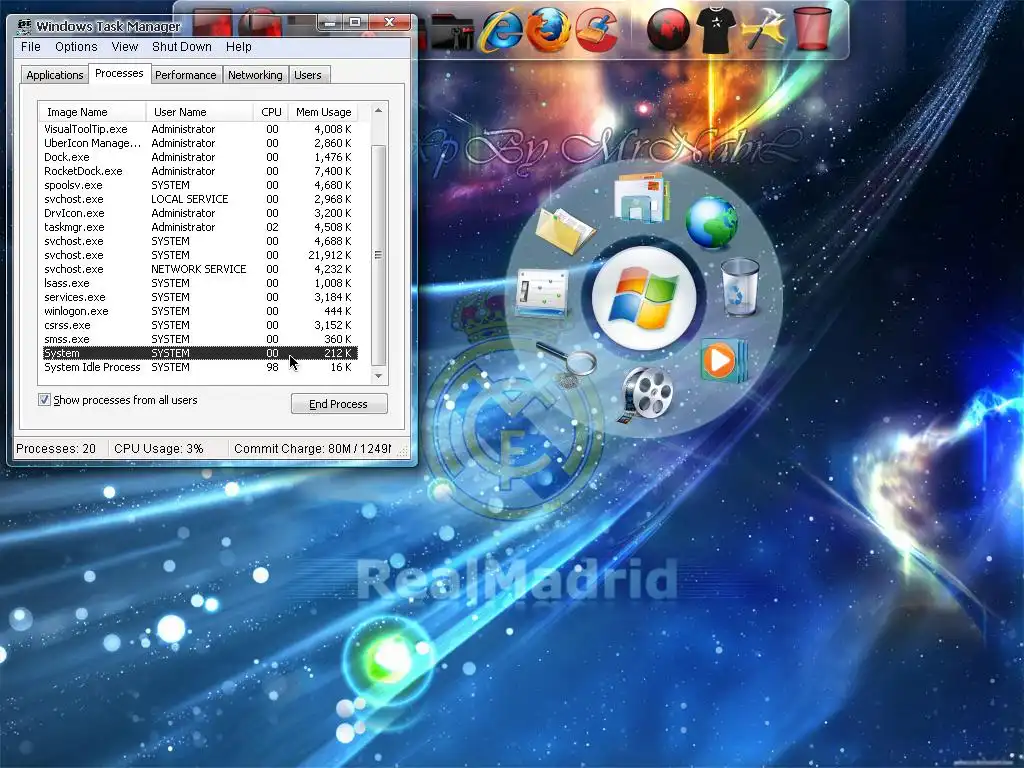1024x768 pixels.
Task: Click the Task Manager title bar icon
Action: pos(24,26)
